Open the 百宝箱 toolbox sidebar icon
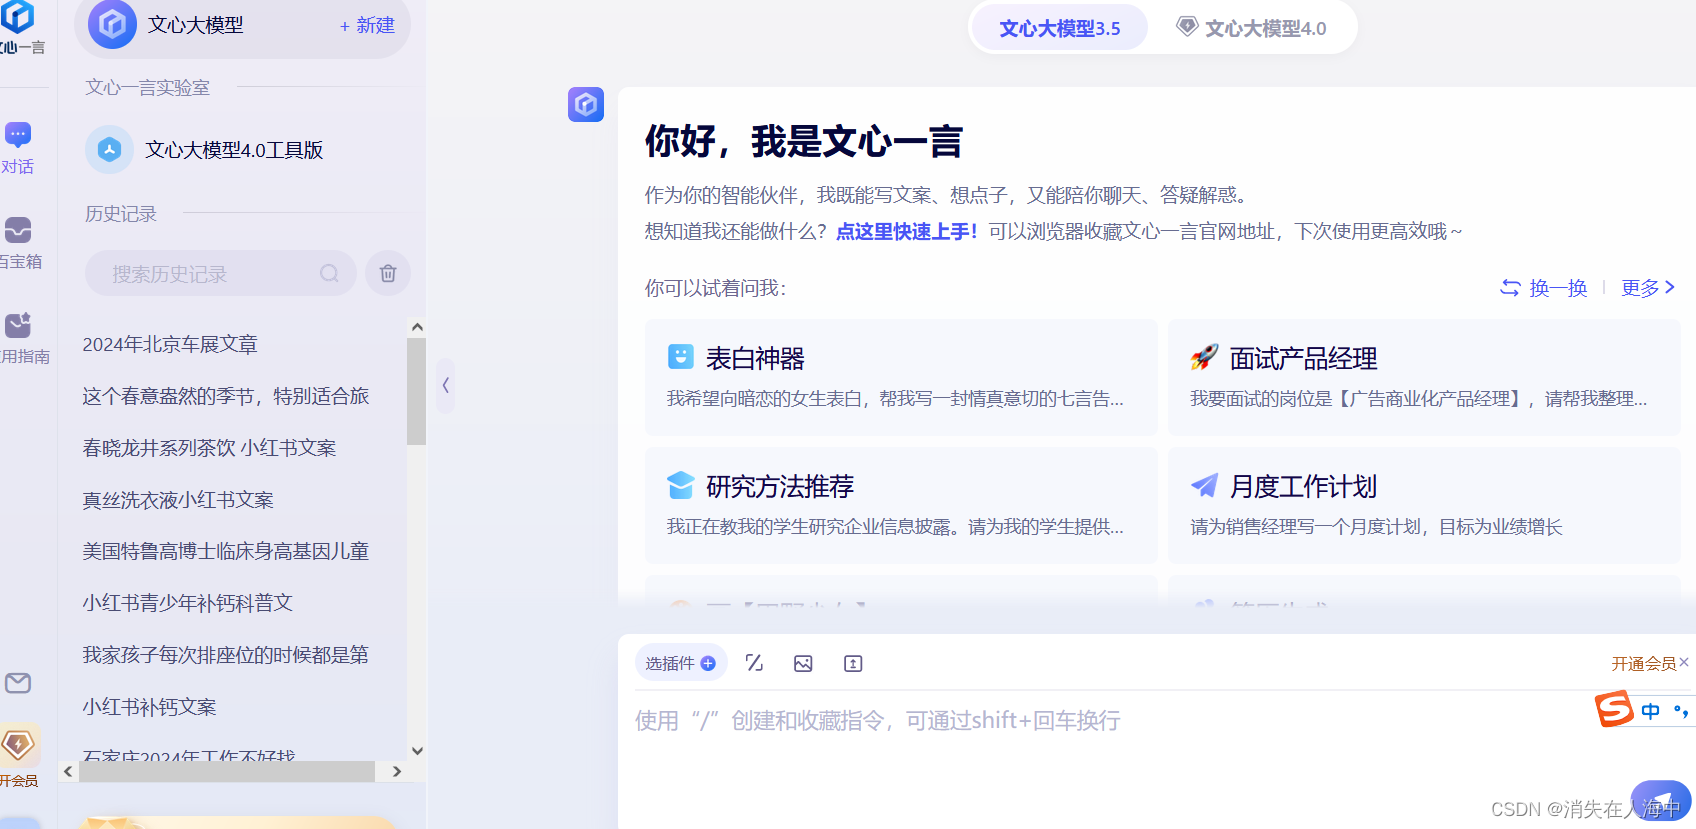Image resolution: width=1696 pixels, height=829 pixels. (x=18, y=230)
